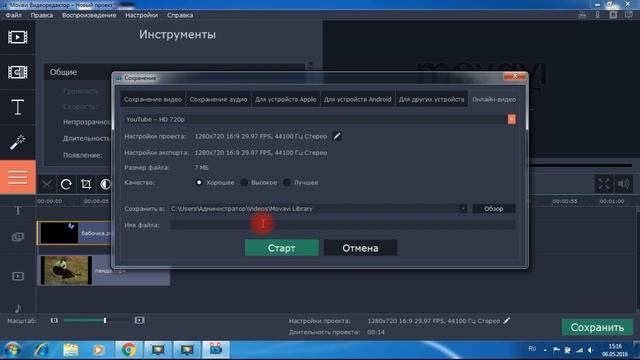
Task: Open the Настройки menu
Action: (x=142, y=15)
